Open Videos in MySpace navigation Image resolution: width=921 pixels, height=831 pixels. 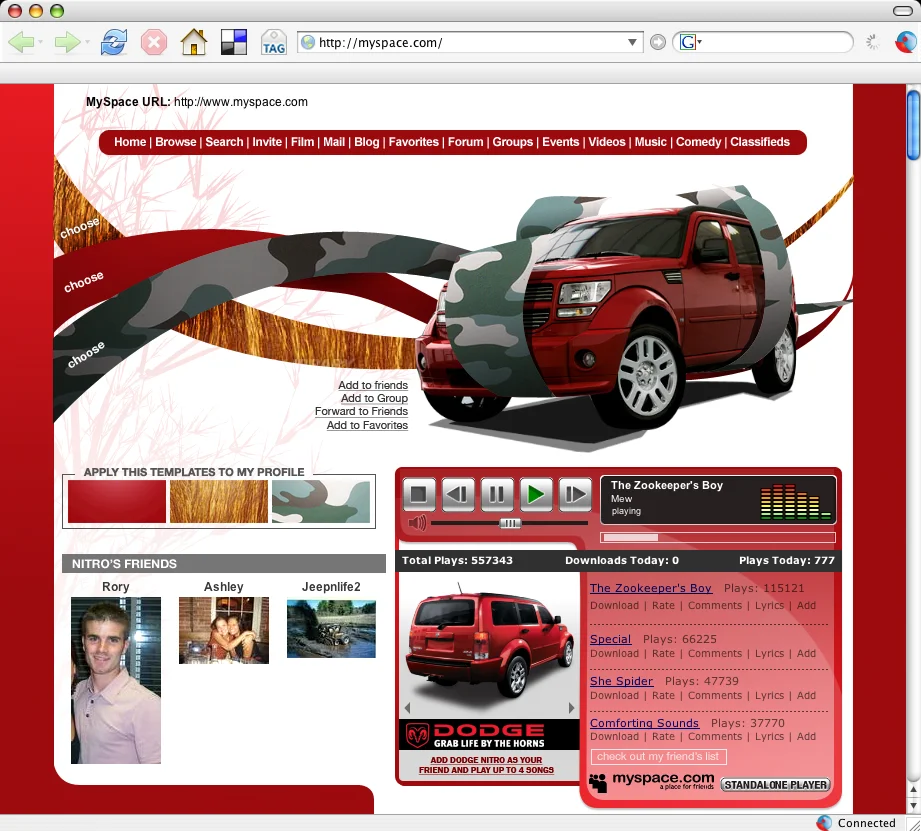coord(607,142)
